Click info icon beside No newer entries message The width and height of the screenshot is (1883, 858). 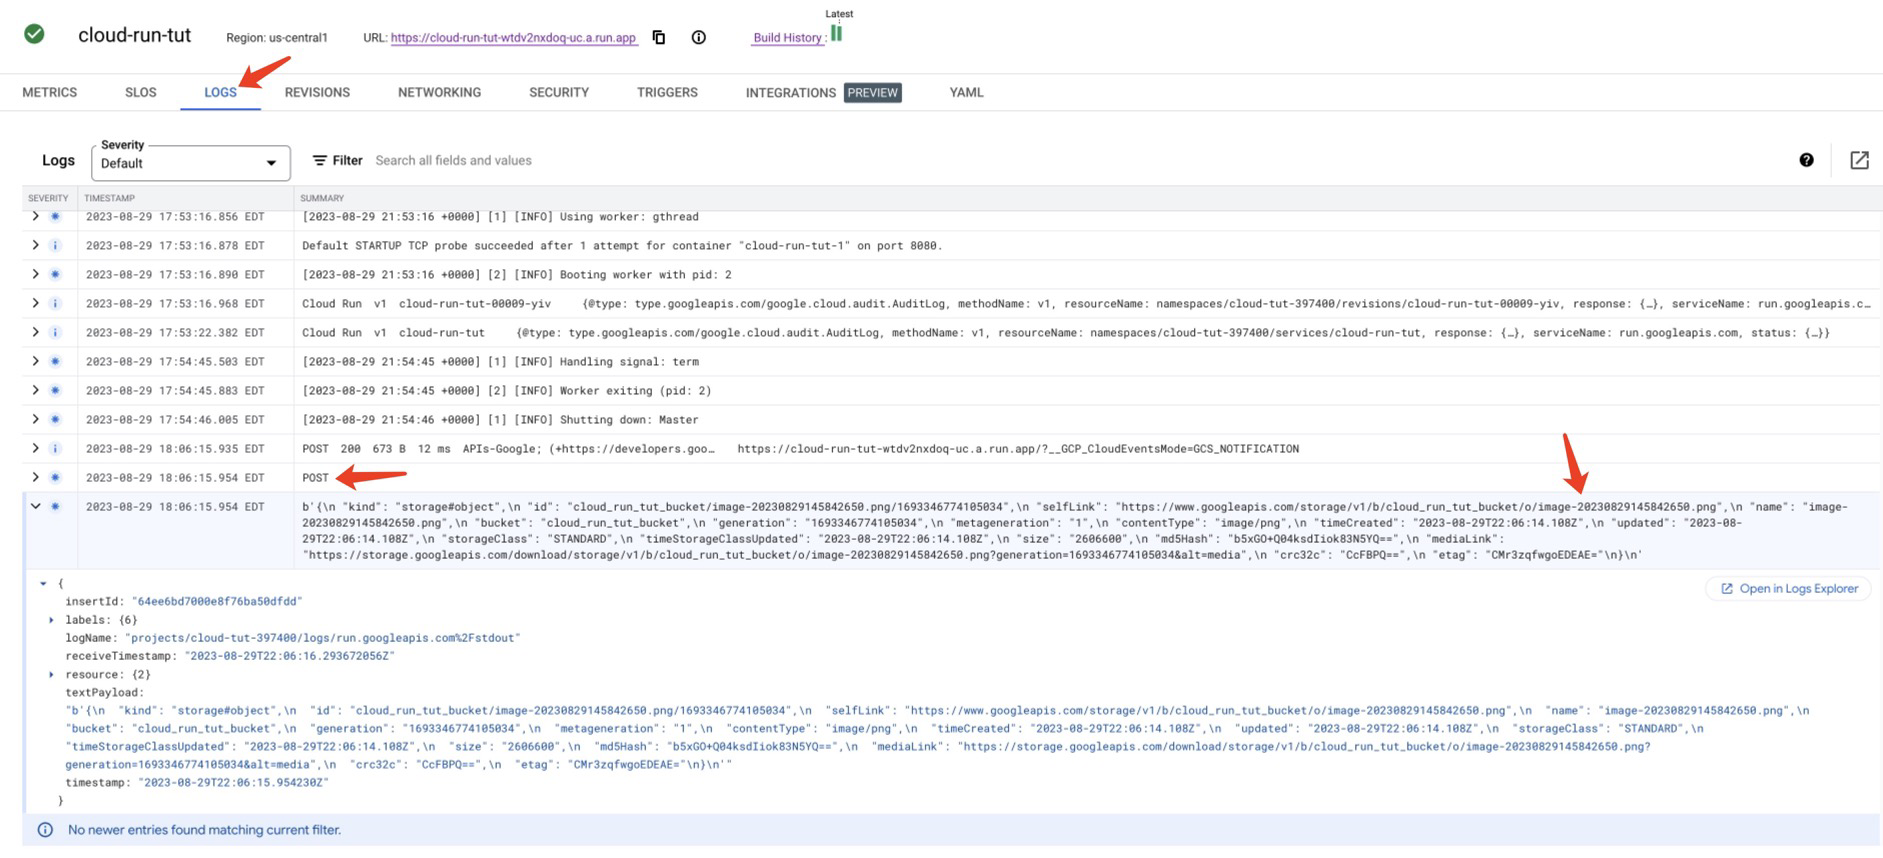pyautogui.click(x=45, y=830)
